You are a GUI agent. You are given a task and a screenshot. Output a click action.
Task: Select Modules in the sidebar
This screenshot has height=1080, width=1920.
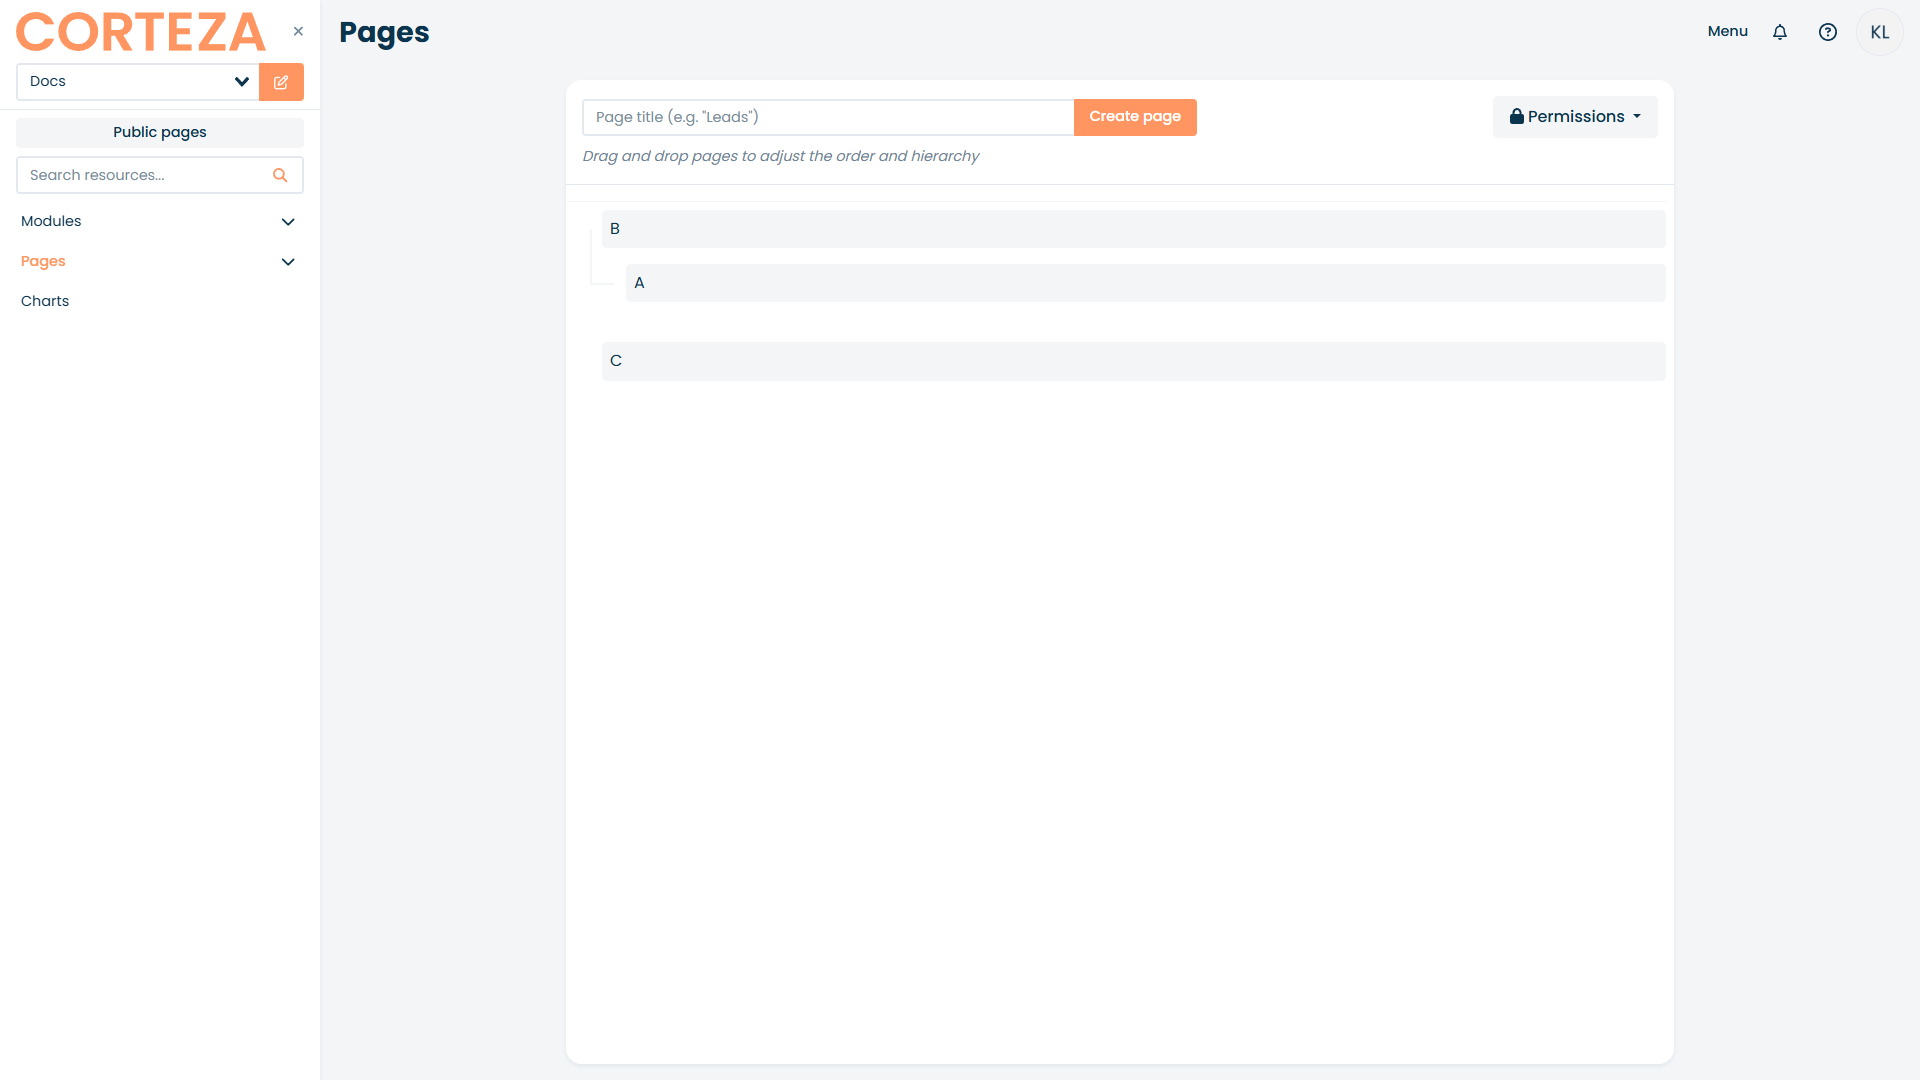coord(51,221)
